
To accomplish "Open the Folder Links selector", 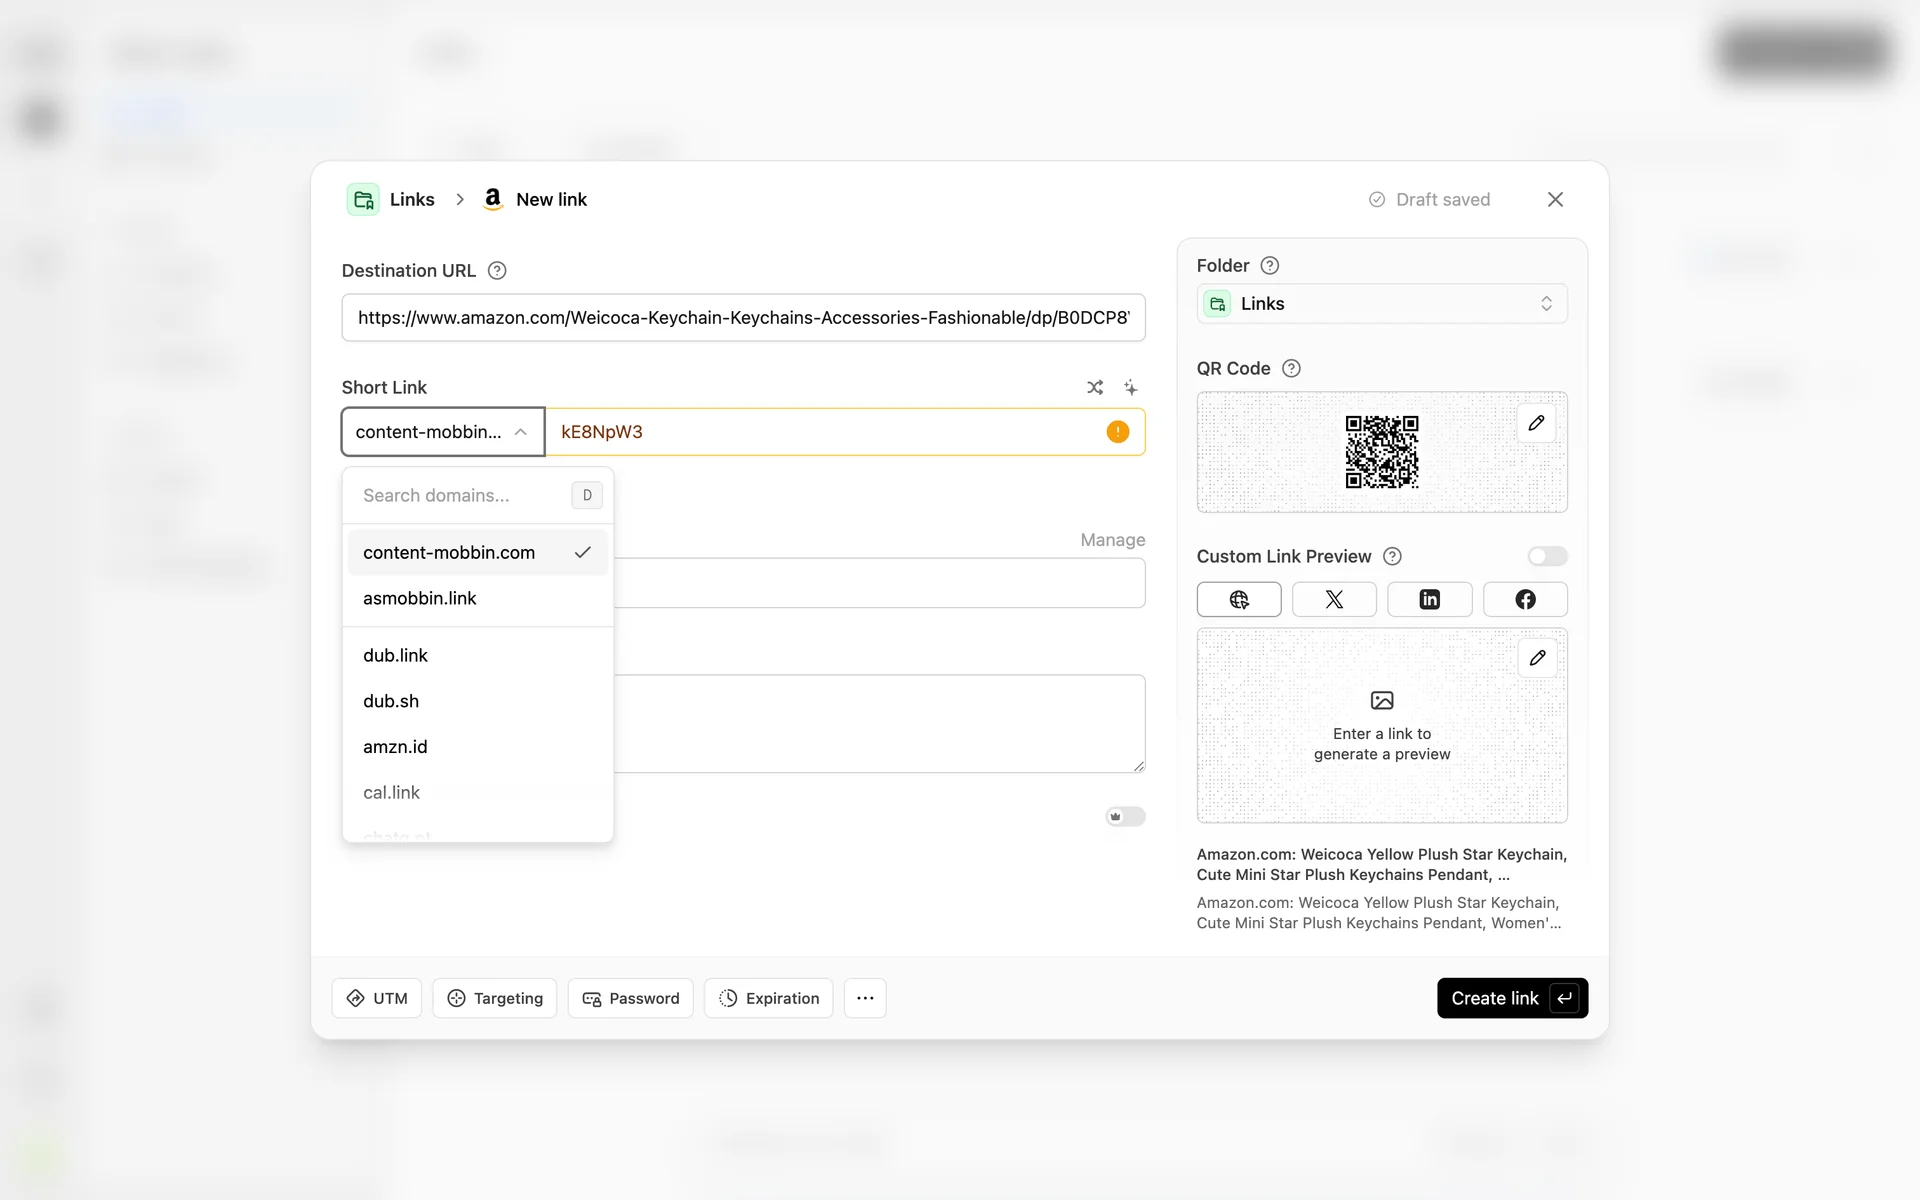I will [x=1381, y=304].
